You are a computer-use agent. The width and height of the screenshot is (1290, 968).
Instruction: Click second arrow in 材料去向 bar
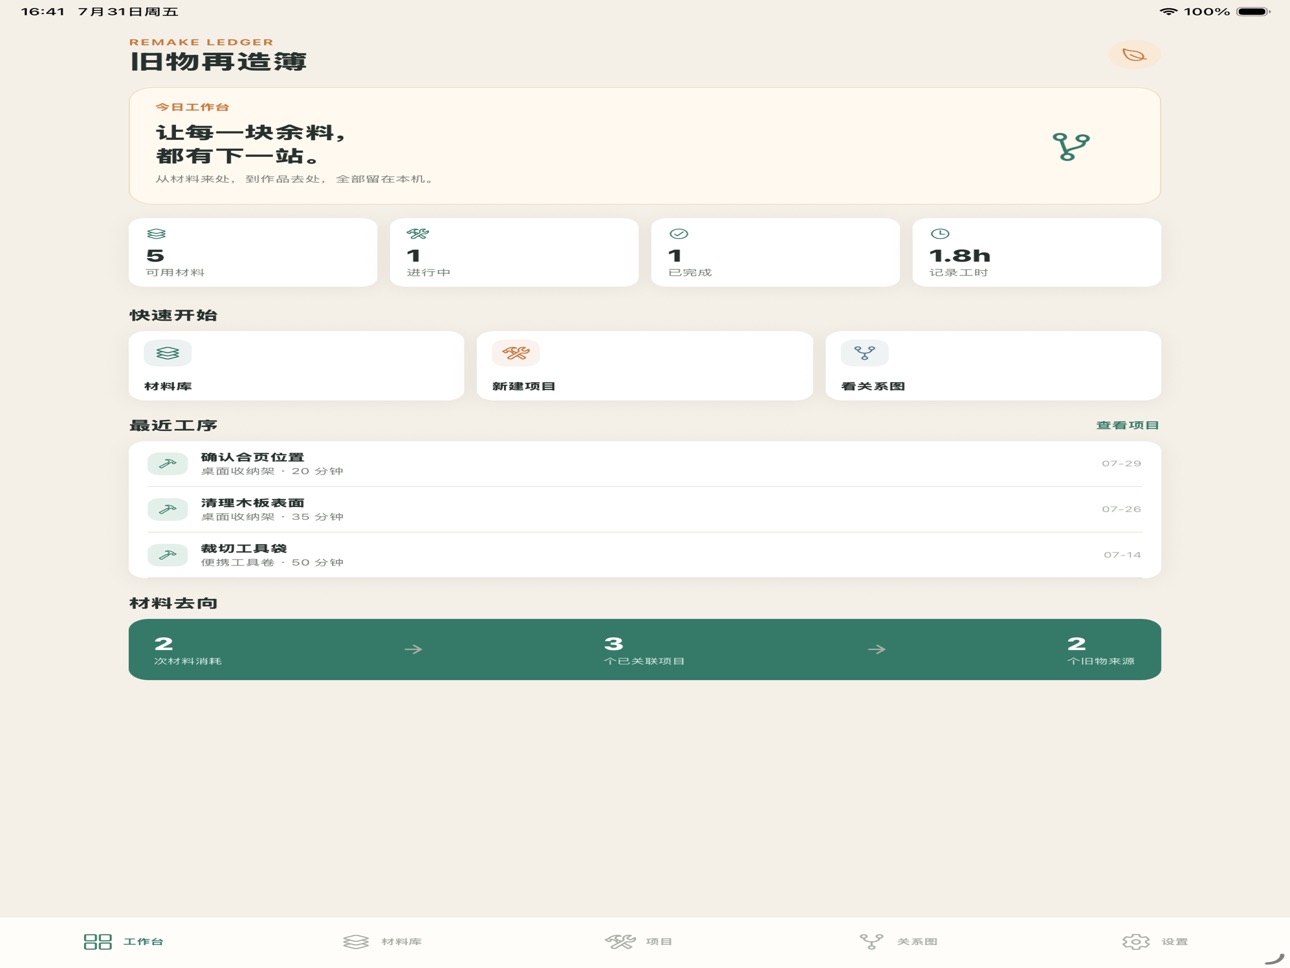click(877, 650)
